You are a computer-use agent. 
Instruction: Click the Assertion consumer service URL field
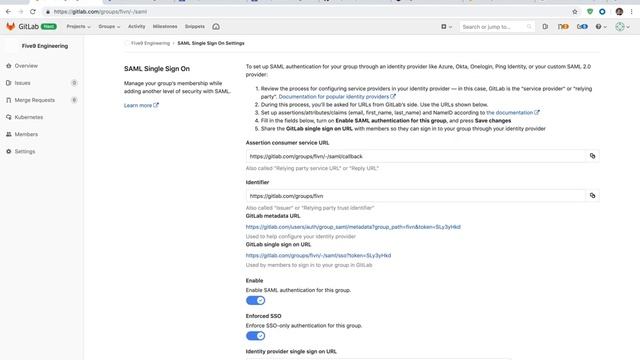[416, 156]
